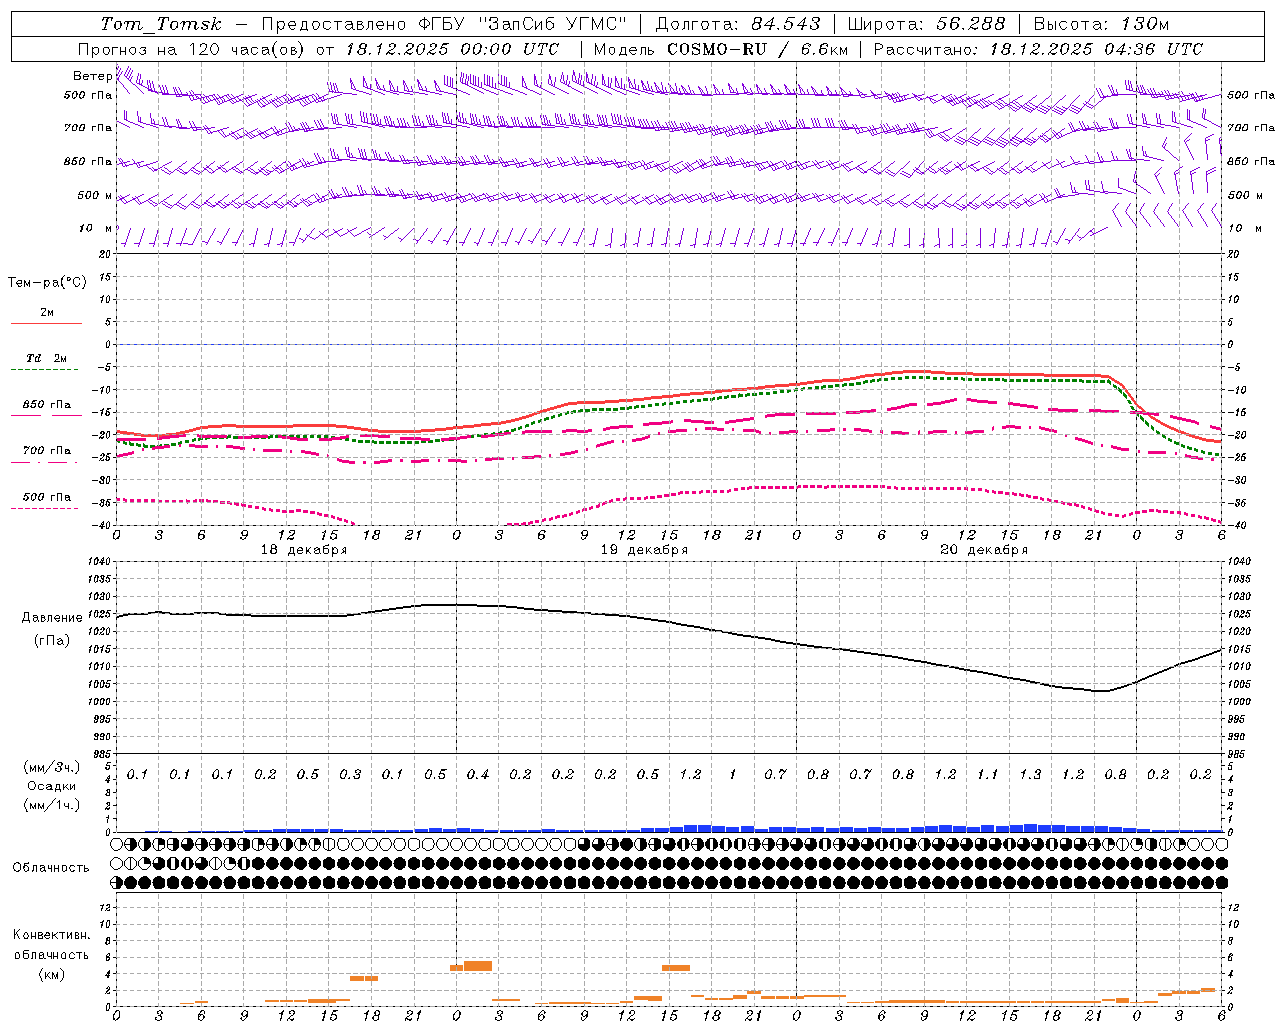The image size is (1280, 1024).
Task: Click "Рассчитано: 18.12.2025 04:36 UTC" text
Action: click(1038, 49)
